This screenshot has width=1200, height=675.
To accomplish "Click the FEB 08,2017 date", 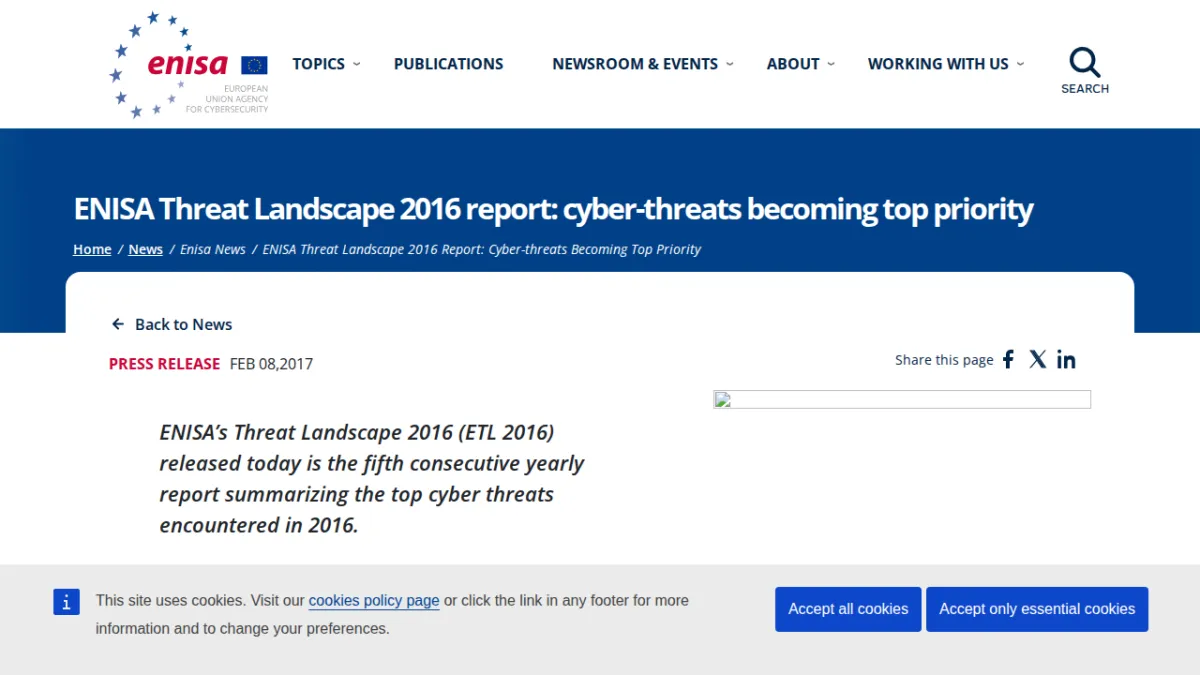I will coord(271,364).
